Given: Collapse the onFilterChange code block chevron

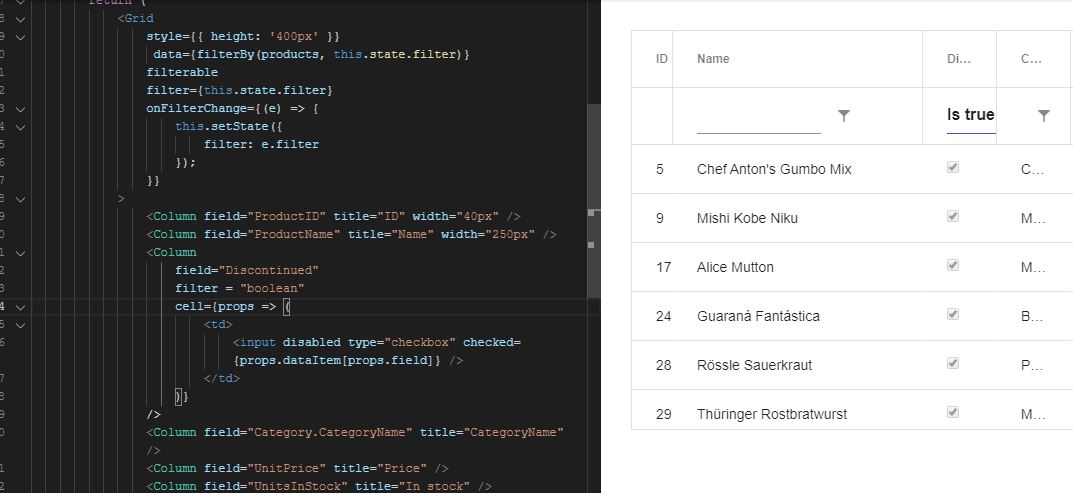Looking at the screenshot, I should click(21, 108).
